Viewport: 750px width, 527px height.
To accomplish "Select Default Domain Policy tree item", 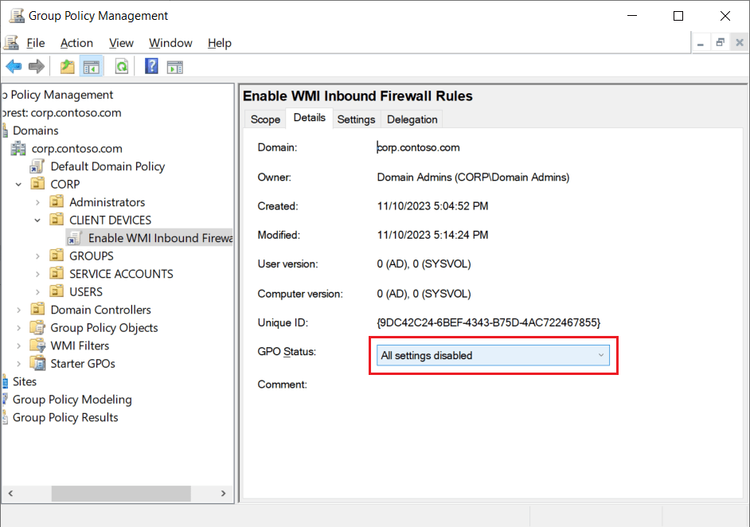I will pyautogui.click(x=108, y=166).
